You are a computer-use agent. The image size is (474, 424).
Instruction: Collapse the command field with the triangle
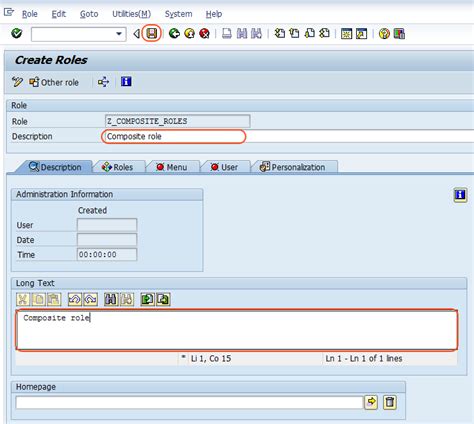136,34
